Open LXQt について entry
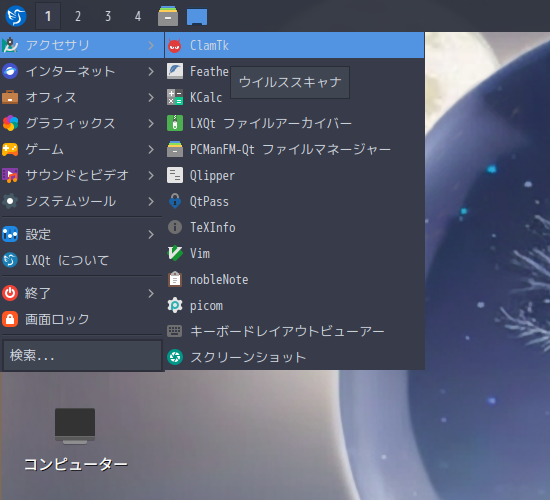Viewport: 550px width, 500px height. coord(82,260)
